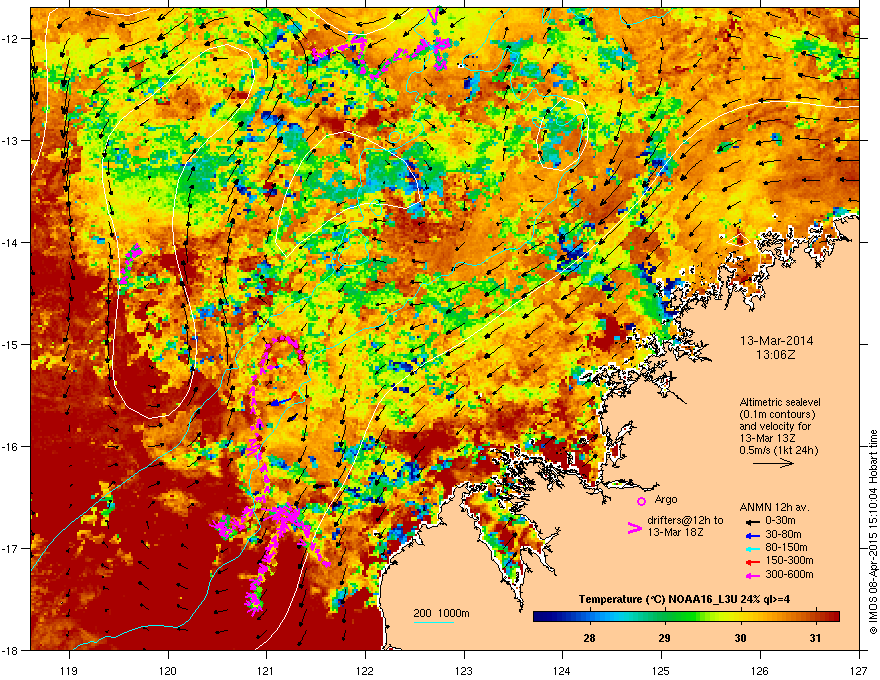Click the 'drifters@12h to' legend label
Image resolution: width=880 pixels, height=680 pixels.
pyautogui.click(x=685, y=520)
